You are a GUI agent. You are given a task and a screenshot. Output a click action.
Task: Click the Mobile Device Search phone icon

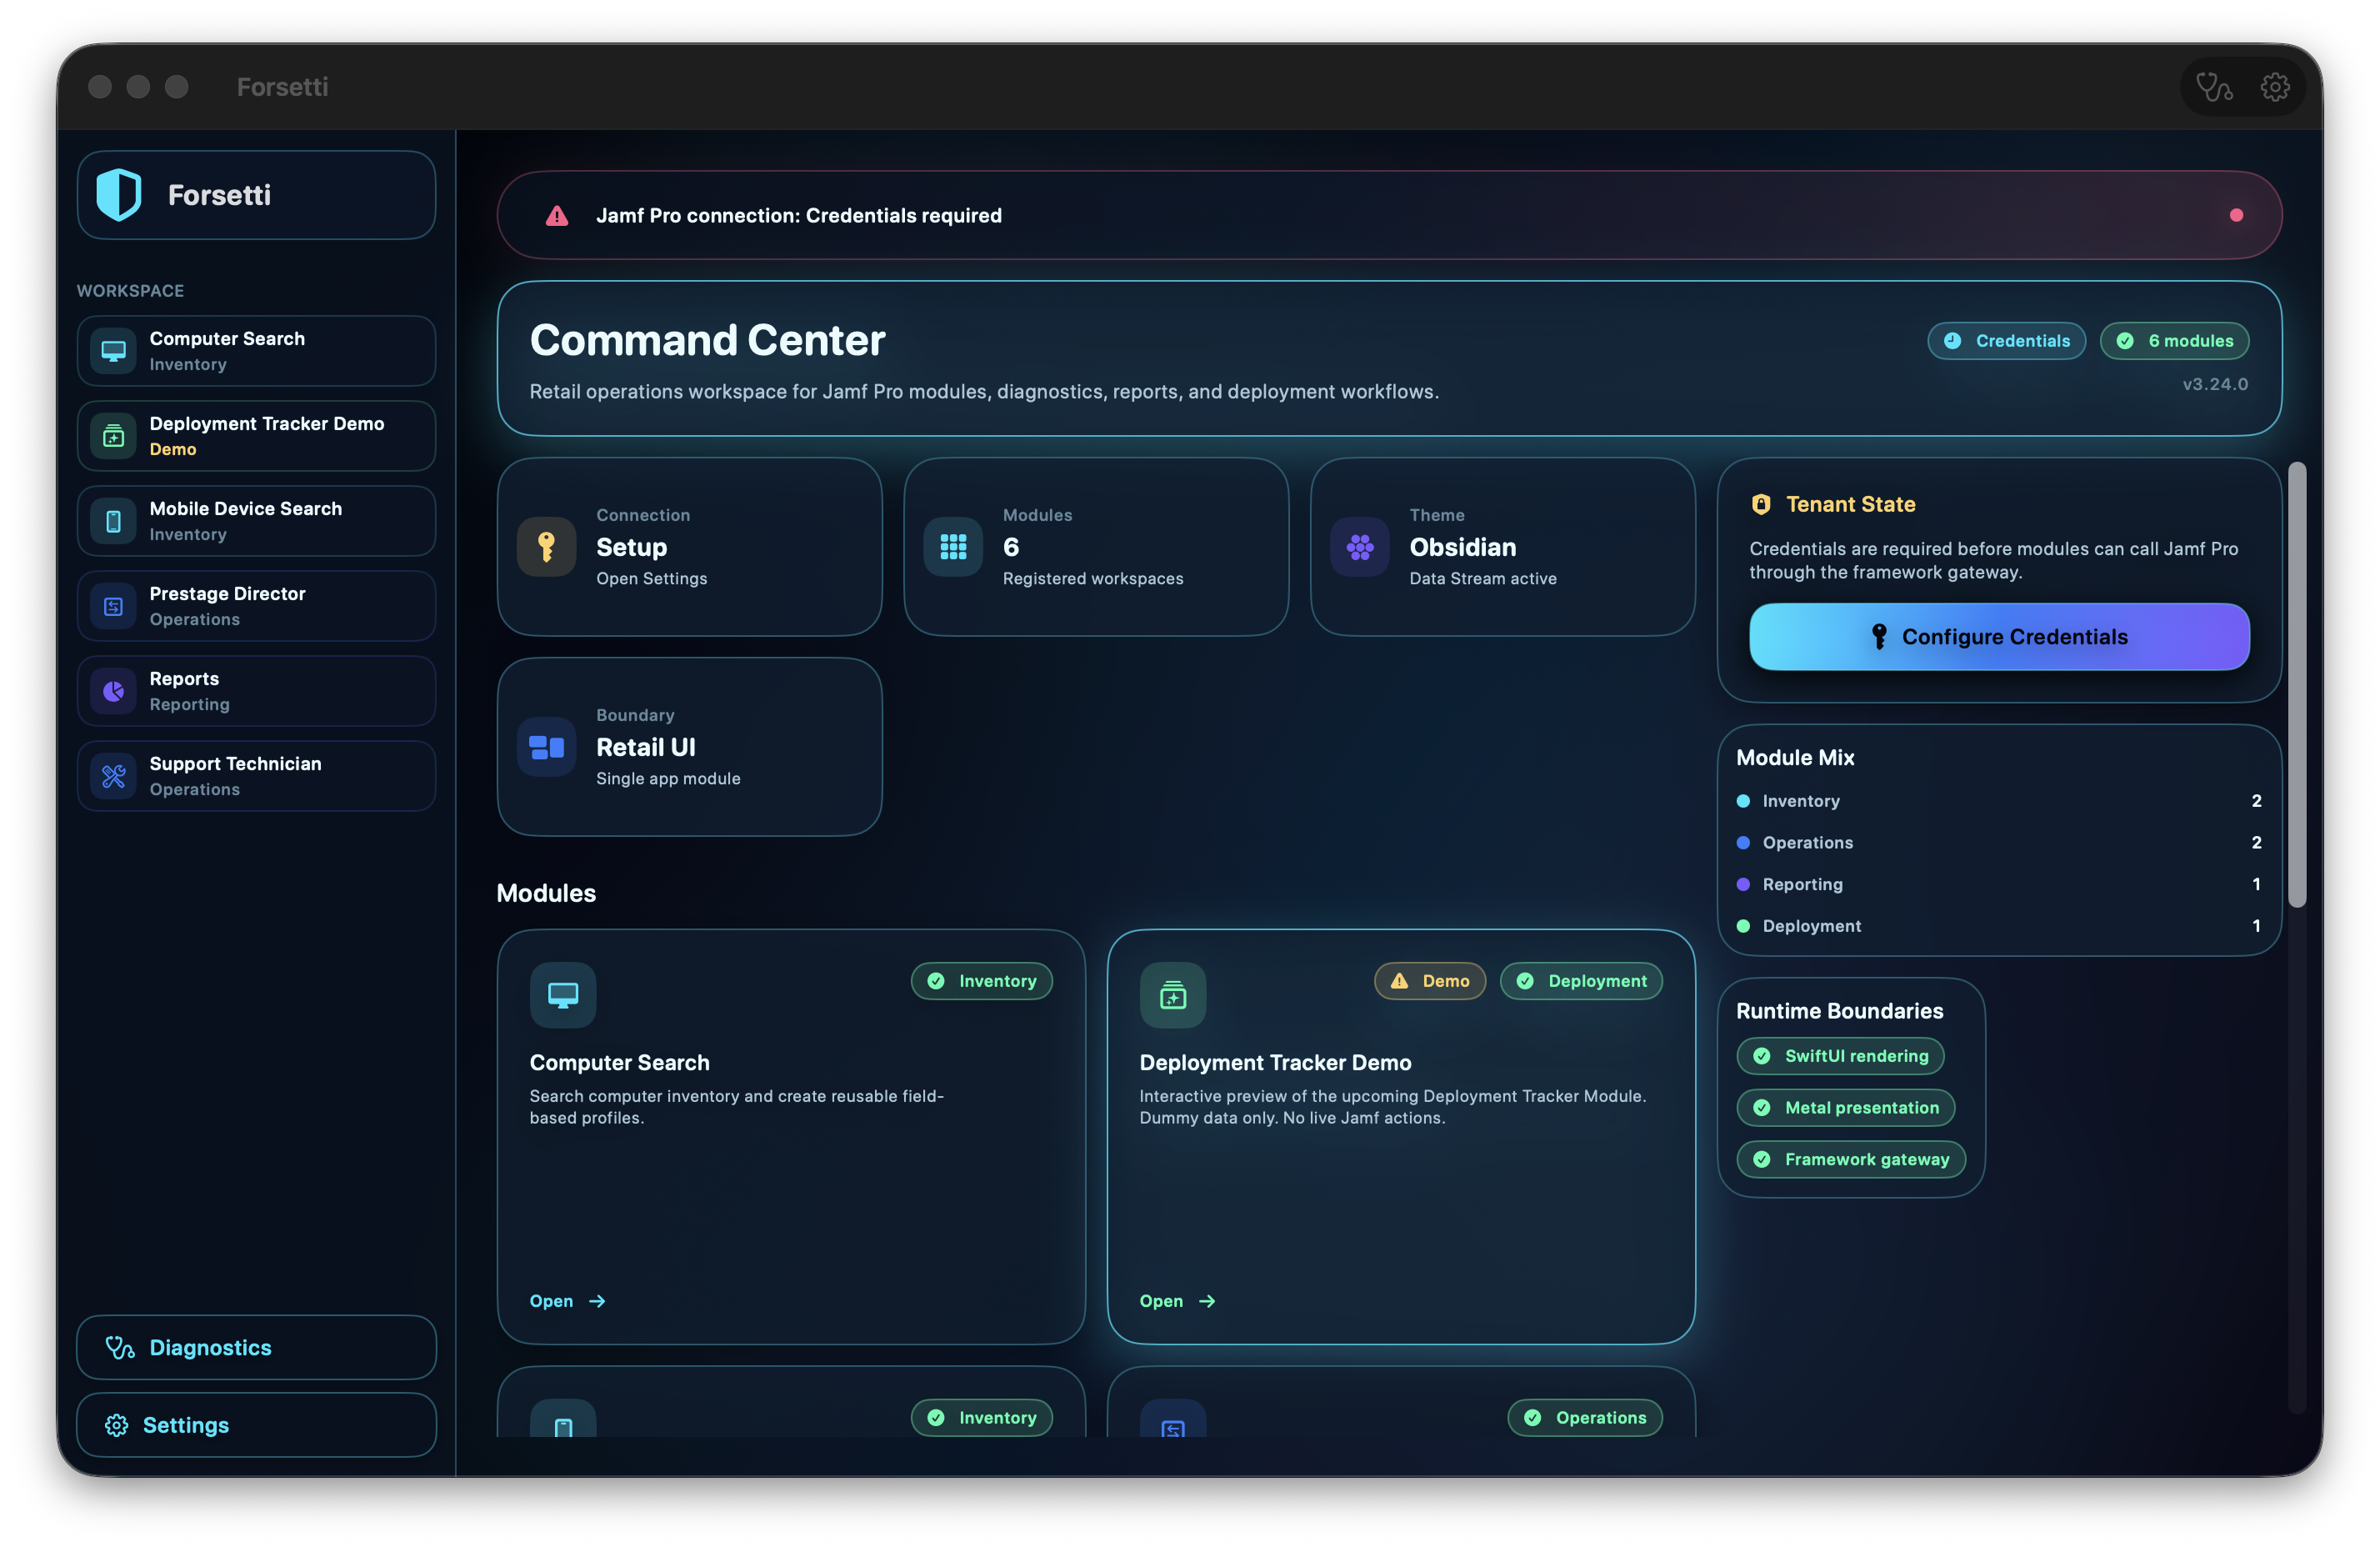(113, 521)
